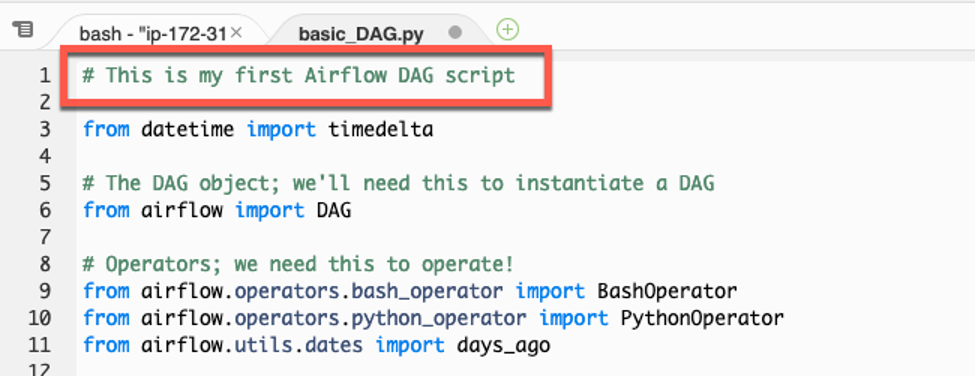
Task: Click 'PythonOperator' in line 10
Action: [702, 318]
